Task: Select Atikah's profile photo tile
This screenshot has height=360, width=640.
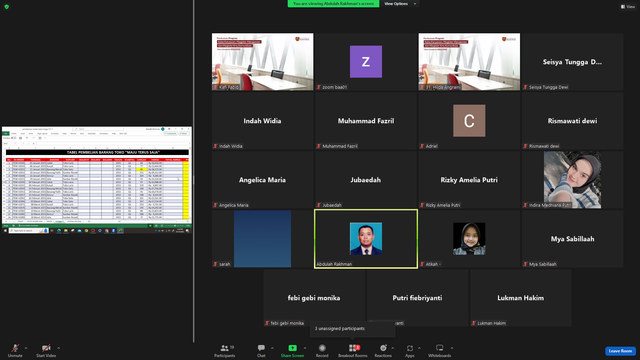Action: click(x=469, y=239)
